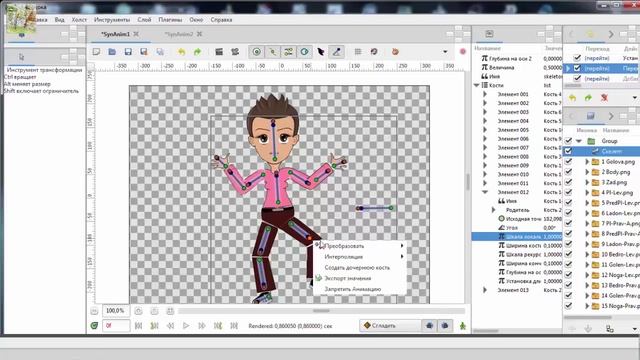Choose Интерполяция in context menu
Viewport: 640px width, 360px height.
pos(360,257)
